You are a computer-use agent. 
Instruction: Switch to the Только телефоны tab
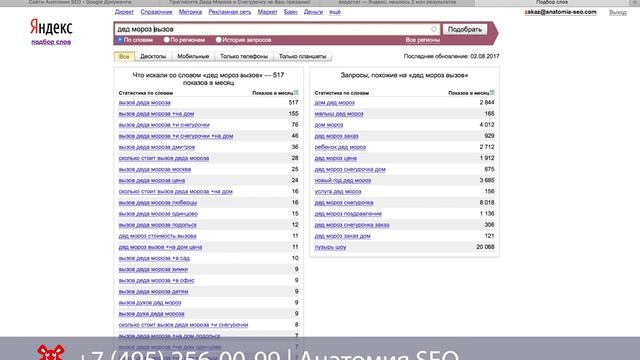click(x=244, y=56)
